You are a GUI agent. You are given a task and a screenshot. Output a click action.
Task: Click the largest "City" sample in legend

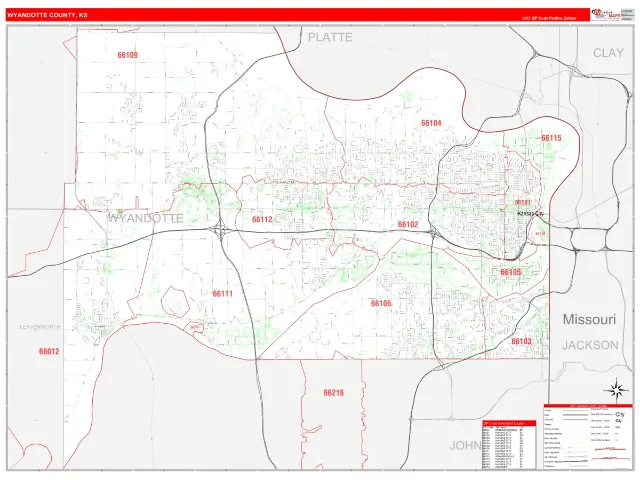point(619,414)
